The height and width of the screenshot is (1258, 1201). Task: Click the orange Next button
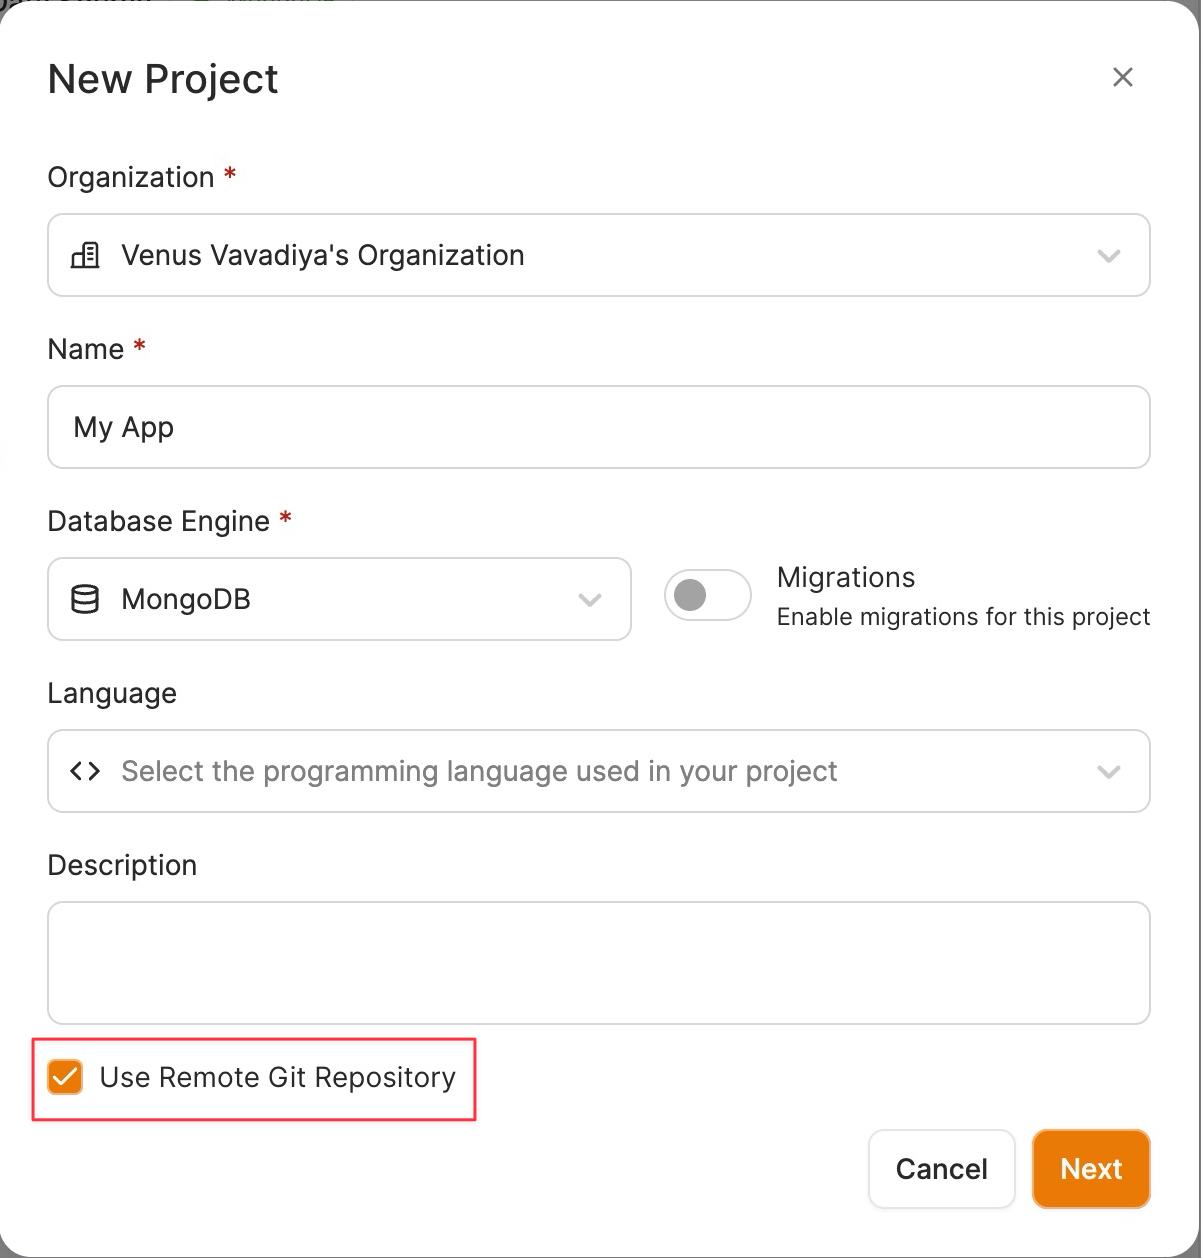(1091, 1169)
